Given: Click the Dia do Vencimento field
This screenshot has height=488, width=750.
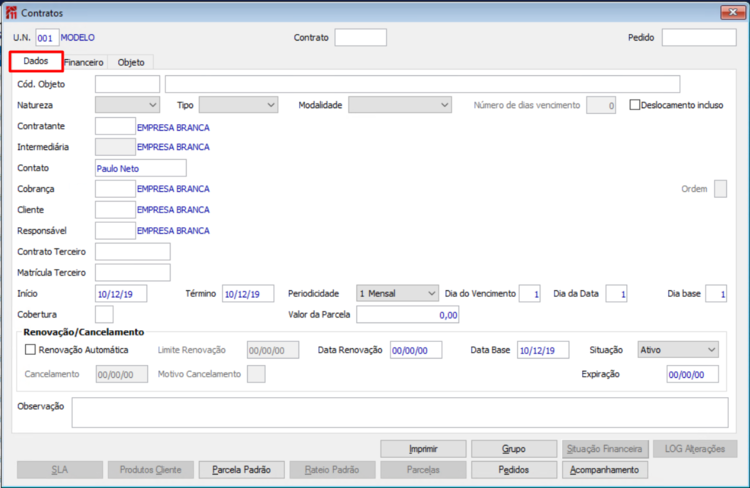Looking at the screenshot, I should pyautogui.click(x=530, y=294).
